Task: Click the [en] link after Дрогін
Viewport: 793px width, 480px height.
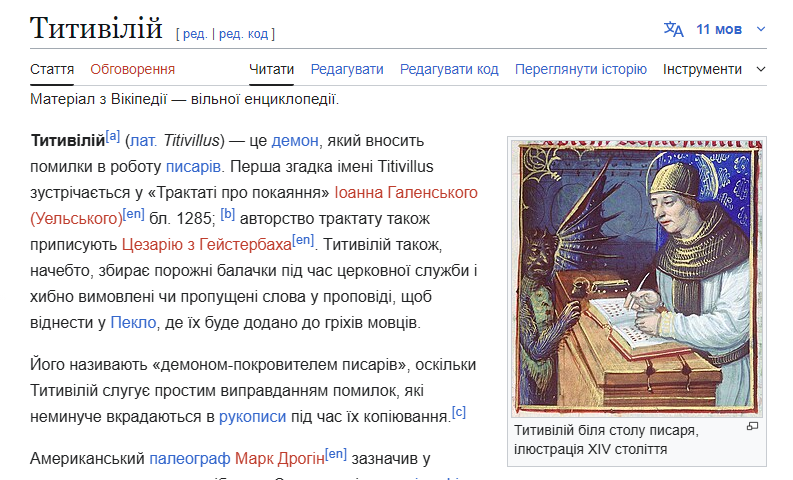Action: click(336, 454)
